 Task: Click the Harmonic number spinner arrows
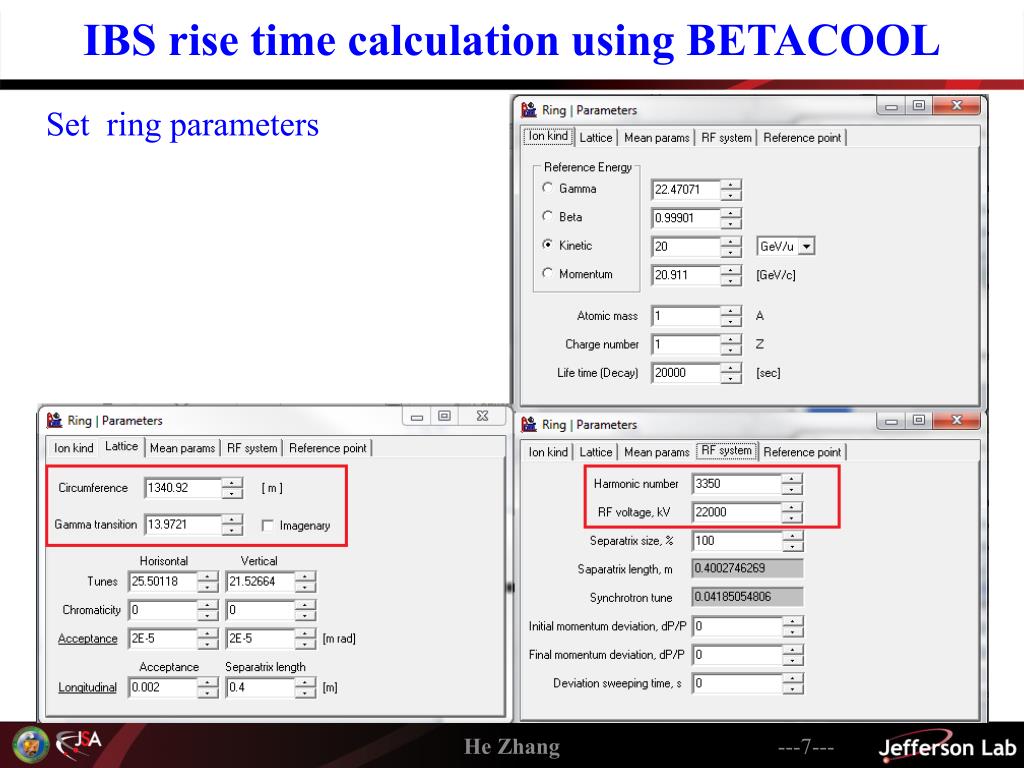point(792,484)
